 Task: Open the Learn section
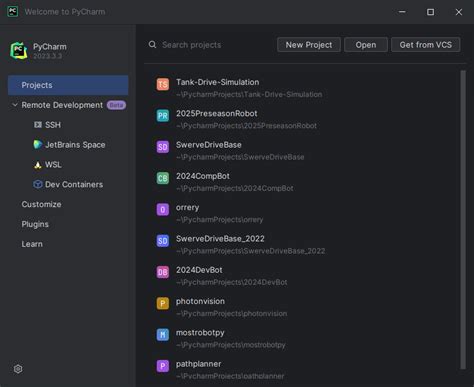click(32, 244)
